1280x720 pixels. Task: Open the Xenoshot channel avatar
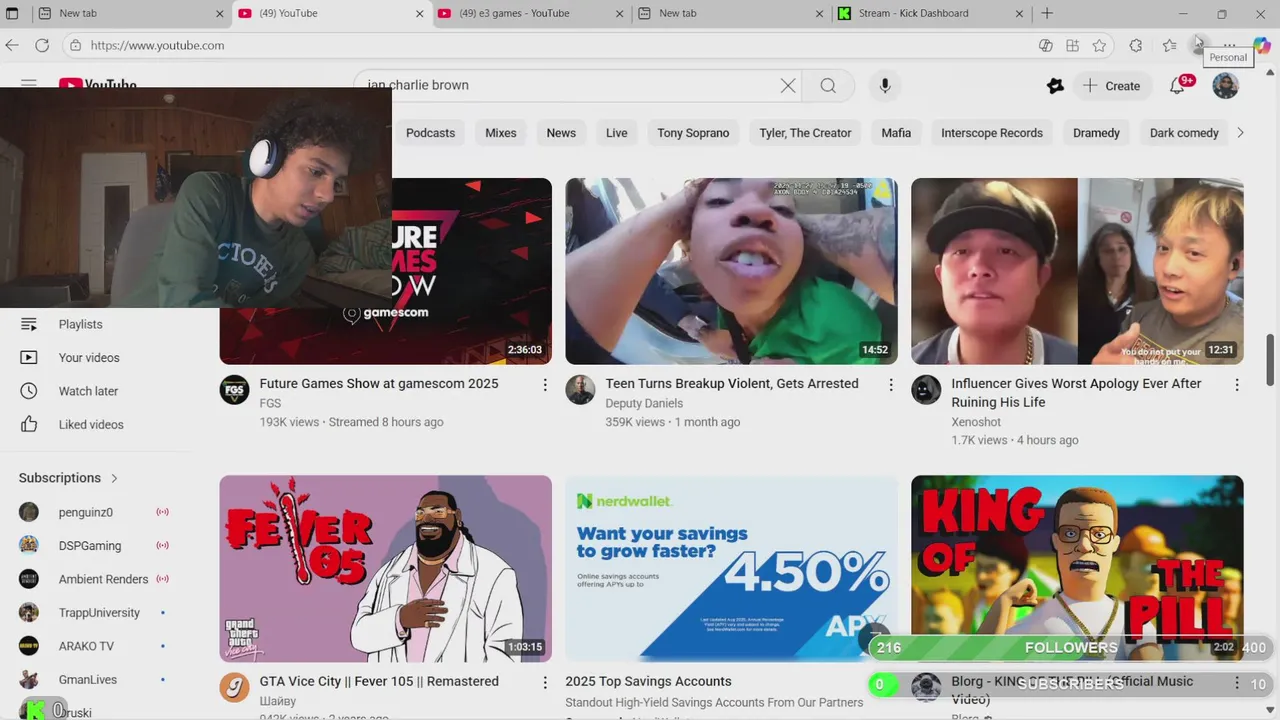(926, 390)
